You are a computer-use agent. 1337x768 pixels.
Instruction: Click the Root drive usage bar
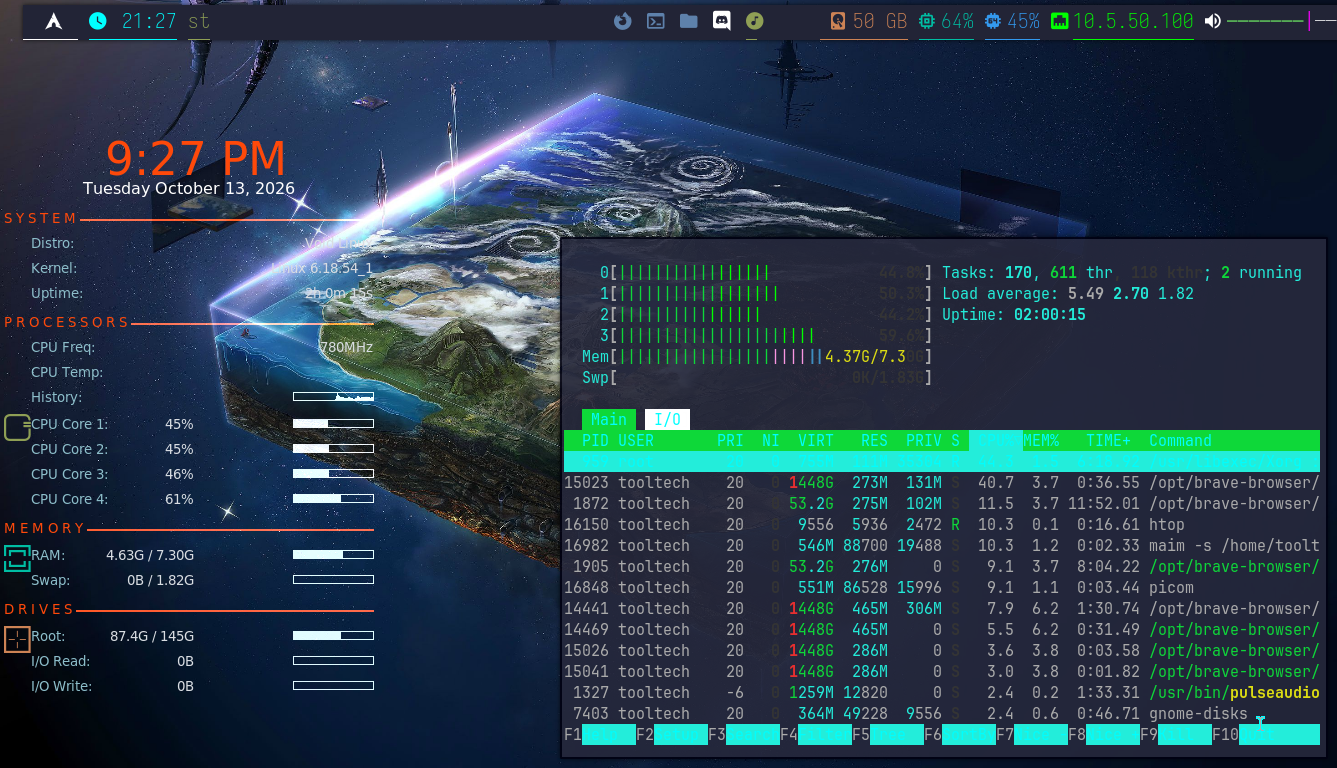333,635
